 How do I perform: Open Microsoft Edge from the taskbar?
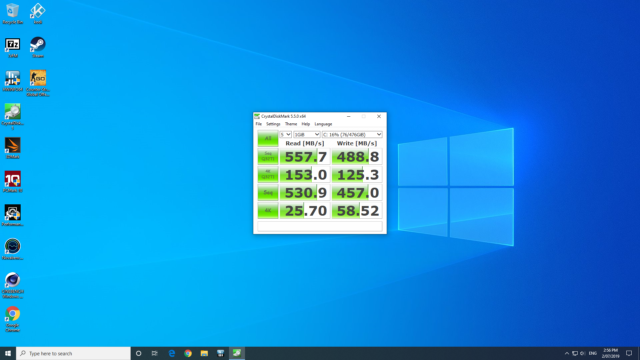(x=172, y=353)
